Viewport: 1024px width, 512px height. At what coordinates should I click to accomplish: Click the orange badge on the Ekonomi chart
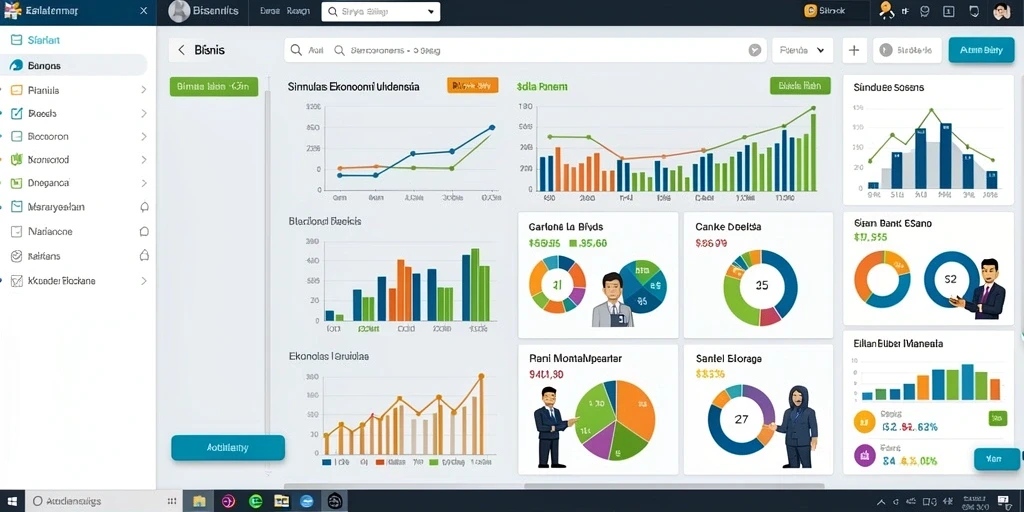pos(473,85)
